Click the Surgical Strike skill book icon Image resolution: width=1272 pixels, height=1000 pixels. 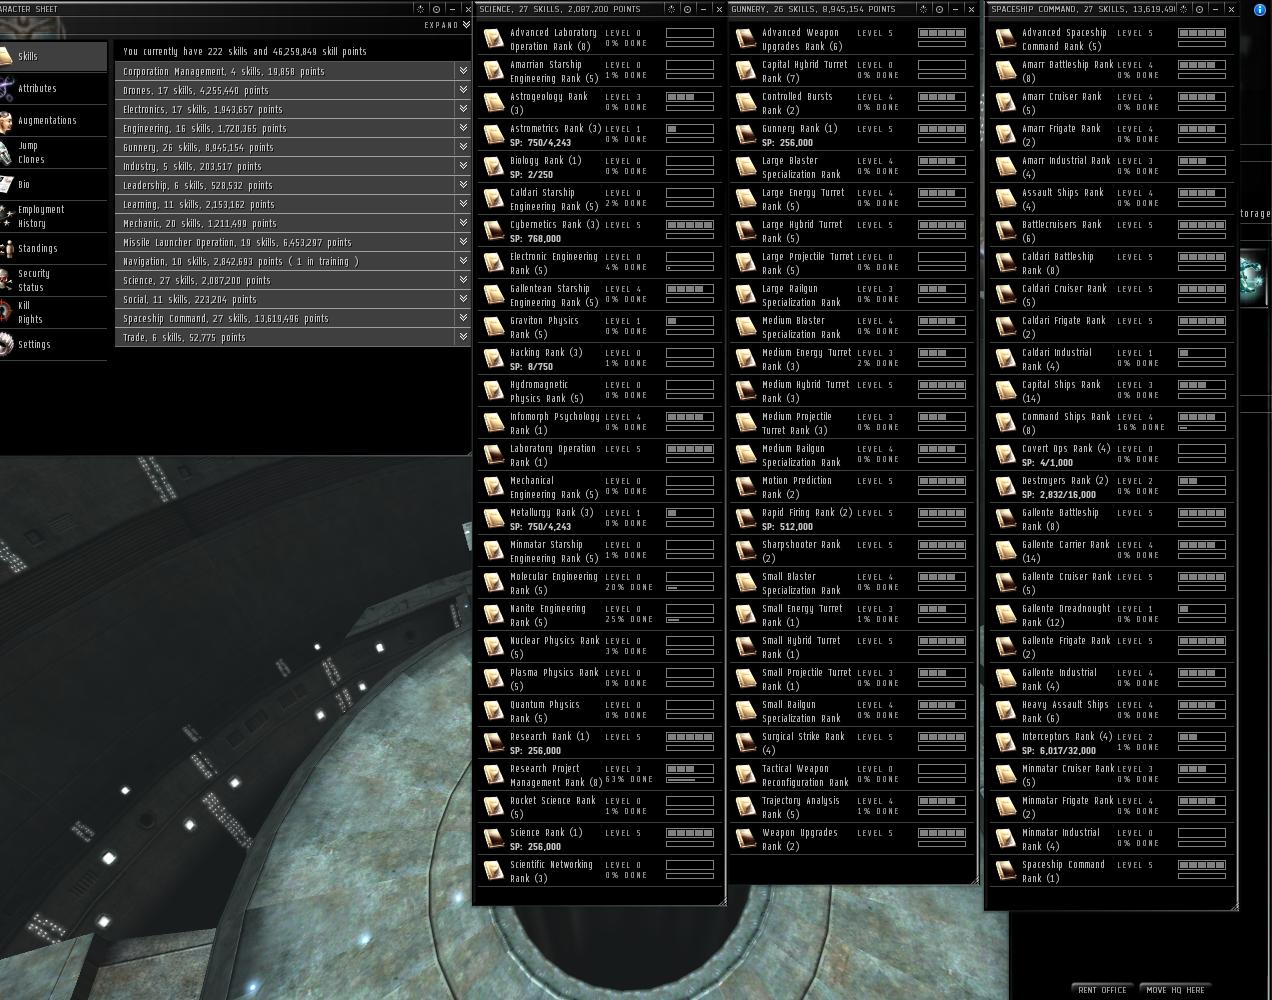(745, 743)
